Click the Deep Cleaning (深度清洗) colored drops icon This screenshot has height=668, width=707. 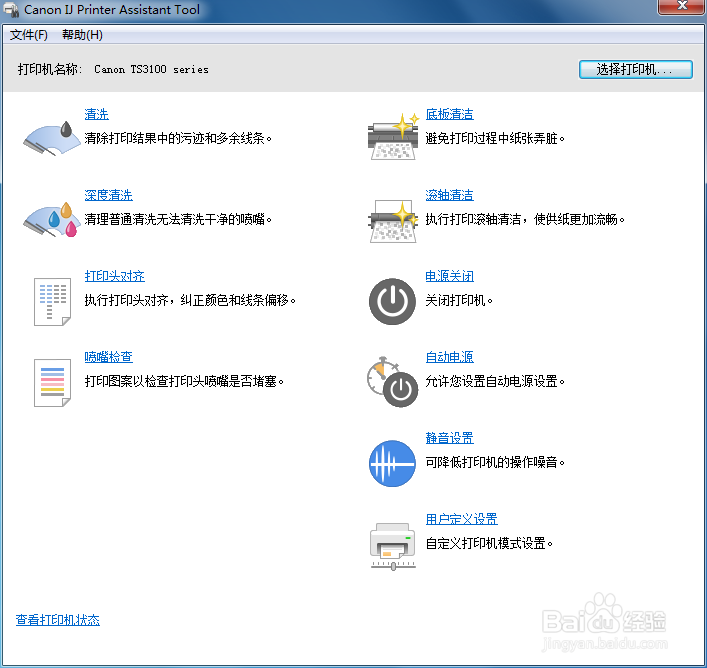[52, 220]
